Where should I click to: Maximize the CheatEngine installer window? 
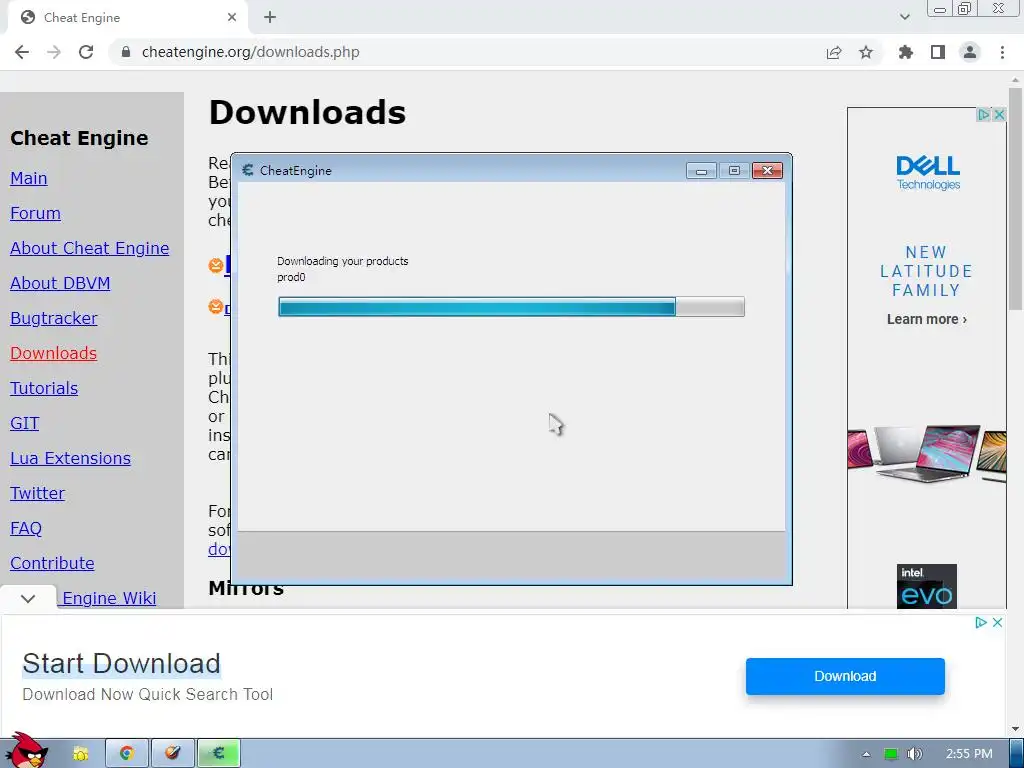pyautogui.click(x=734, y=170)
